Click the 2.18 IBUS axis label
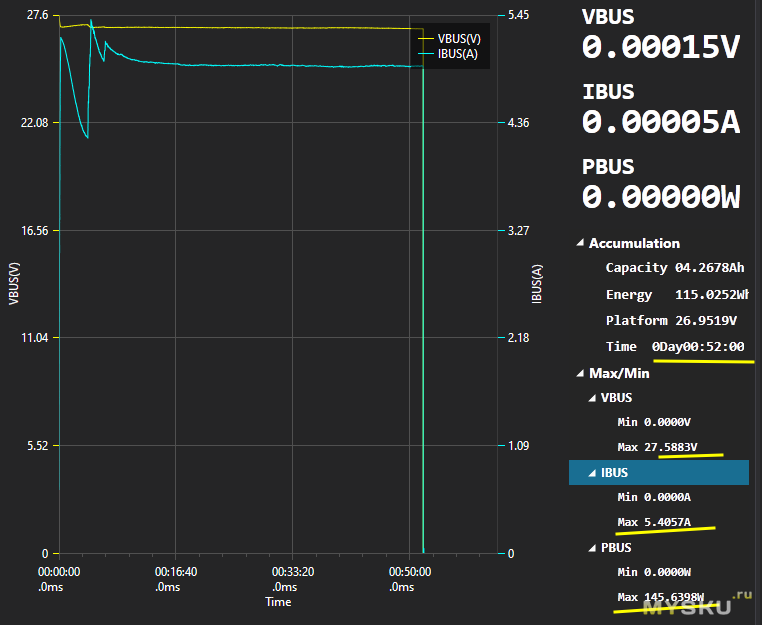The image size is (762, 625). click(x=519, y=337)
